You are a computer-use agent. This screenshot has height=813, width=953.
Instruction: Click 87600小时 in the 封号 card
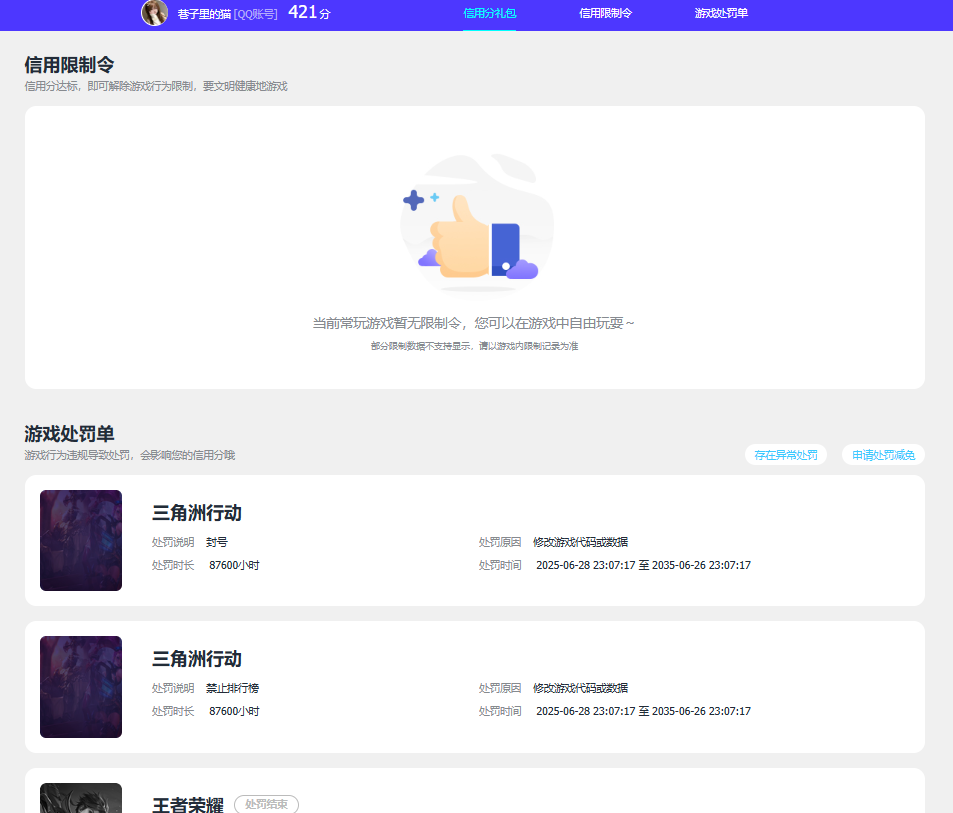(234, 565)
